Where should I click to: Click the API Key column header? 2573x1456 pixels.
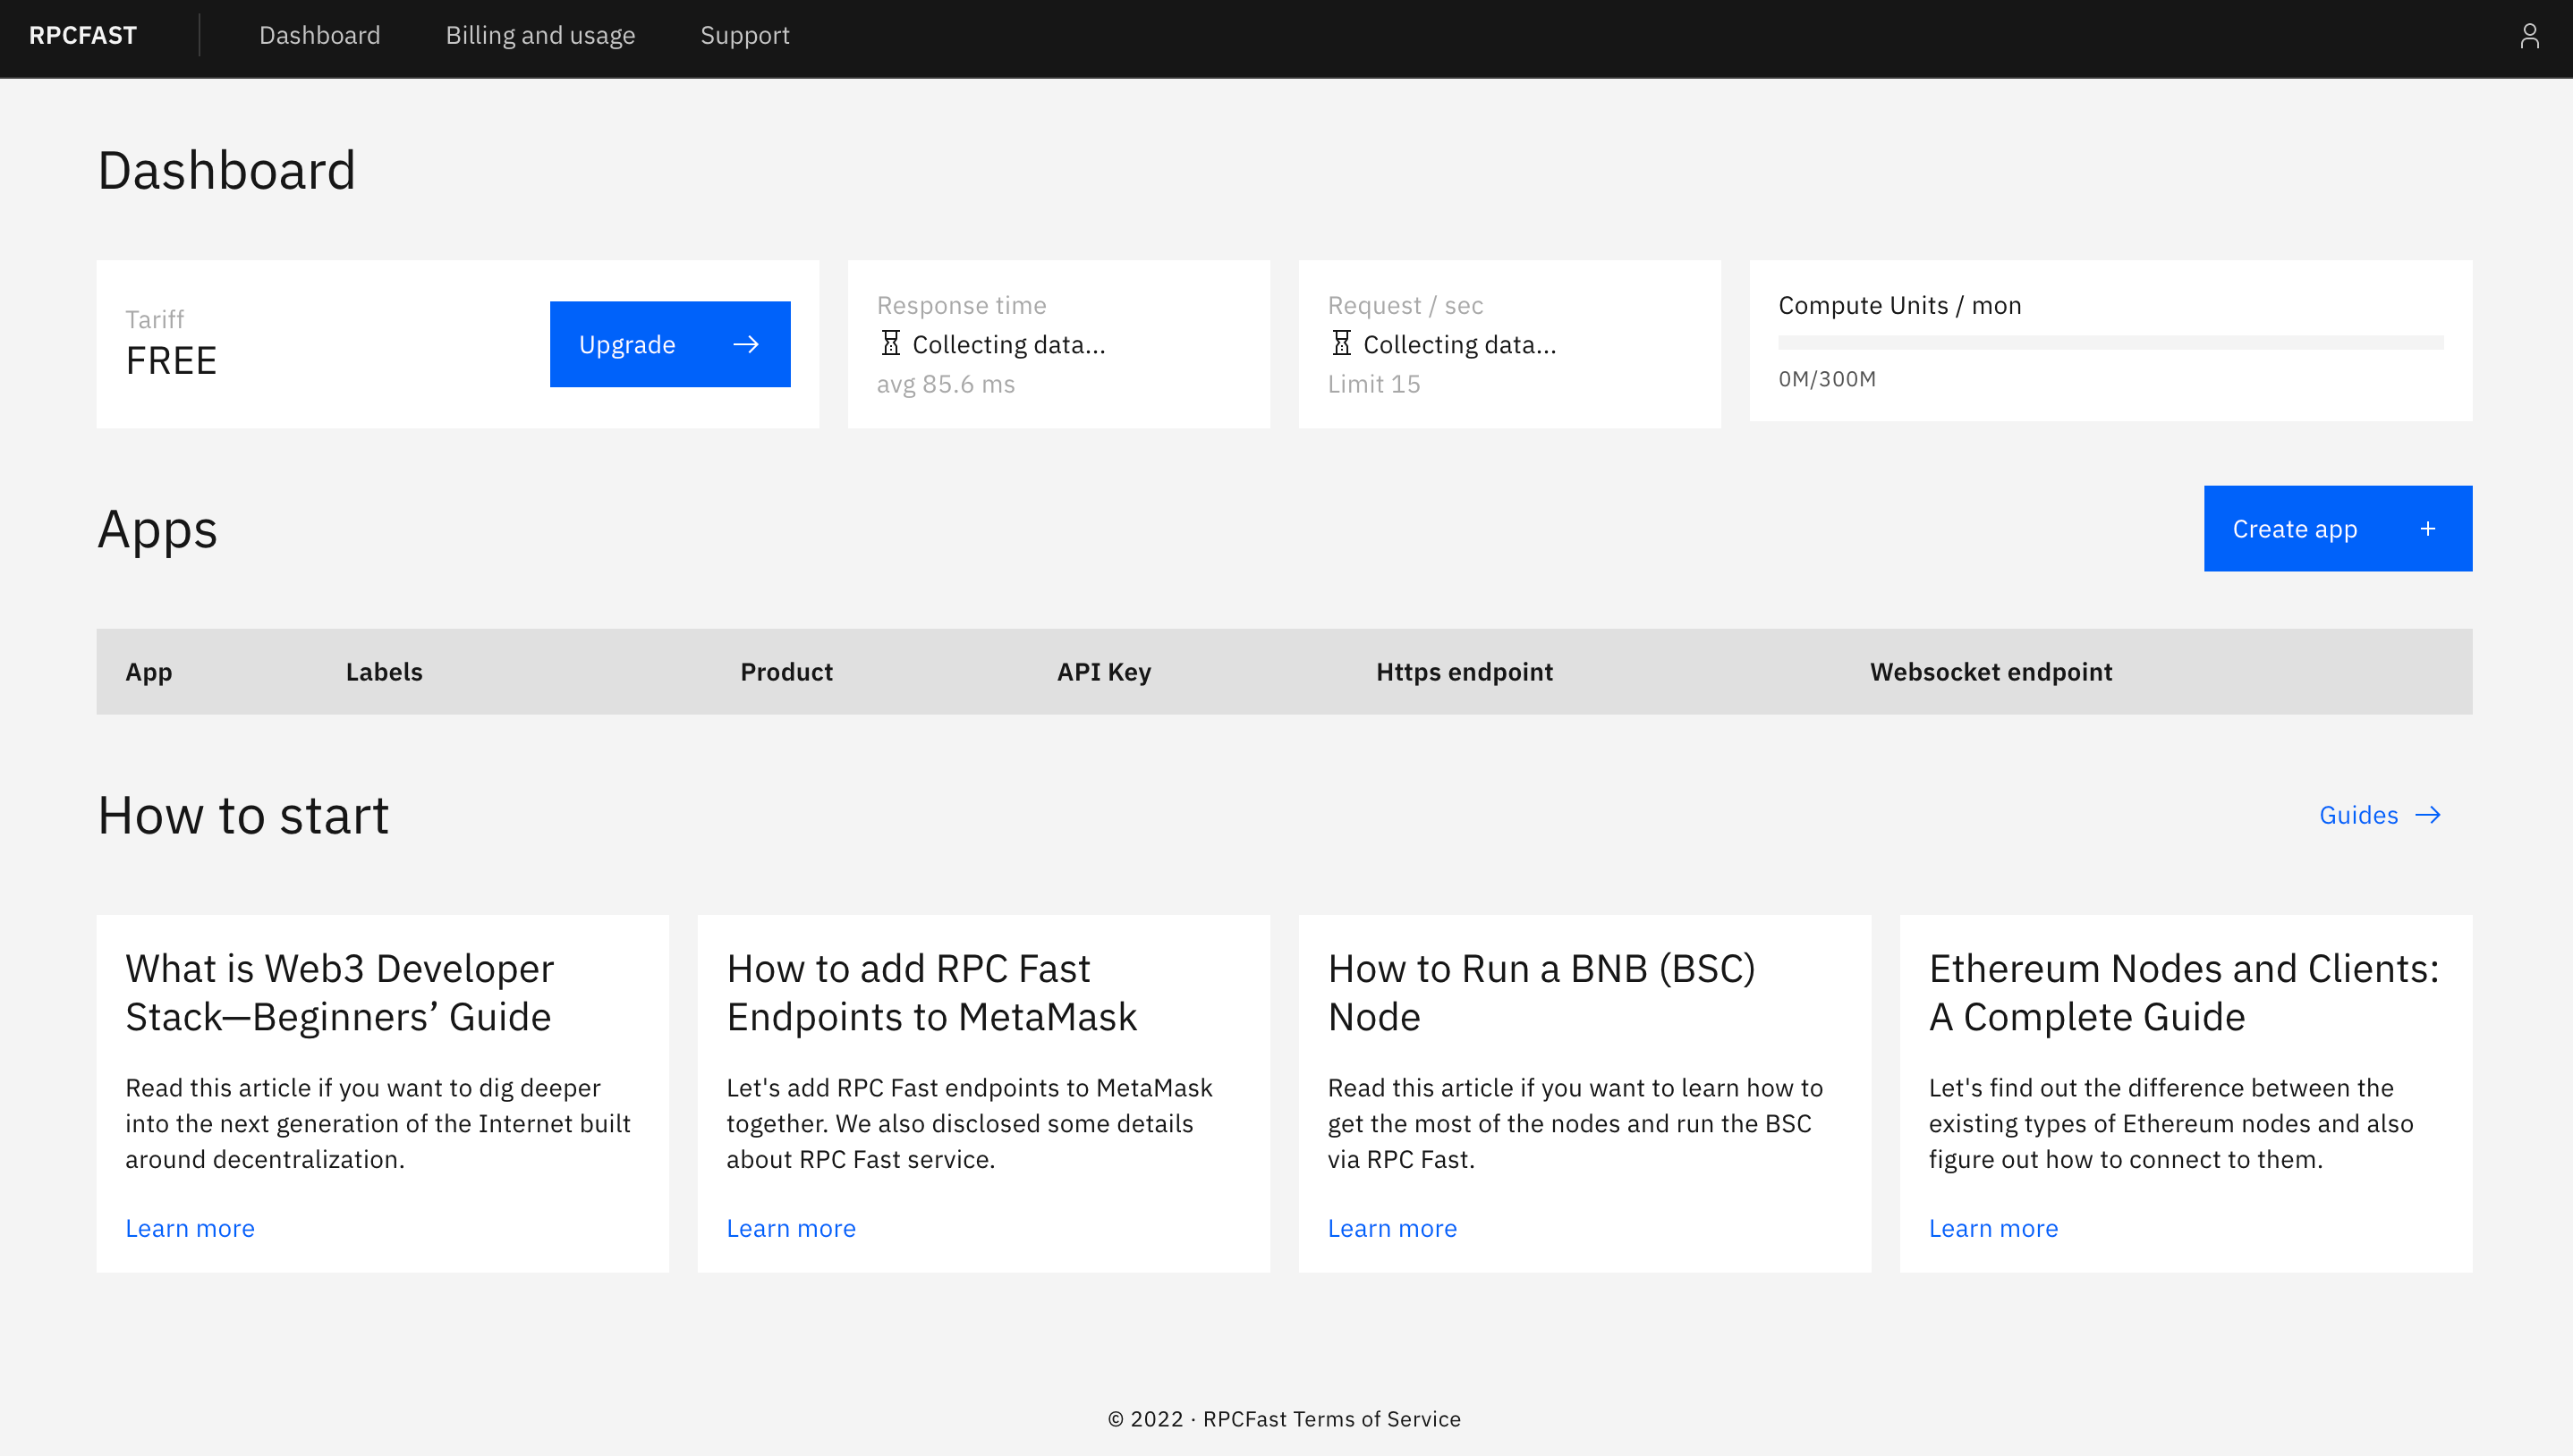point(1103,671)
